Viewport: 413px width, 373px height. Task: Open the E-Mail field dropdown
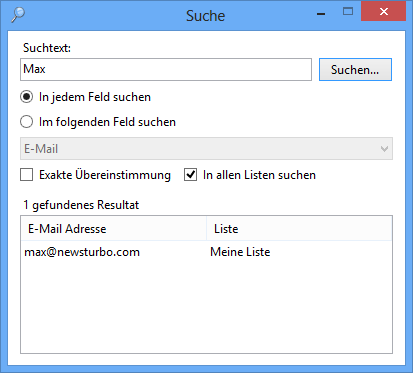[x=206, y=149]
